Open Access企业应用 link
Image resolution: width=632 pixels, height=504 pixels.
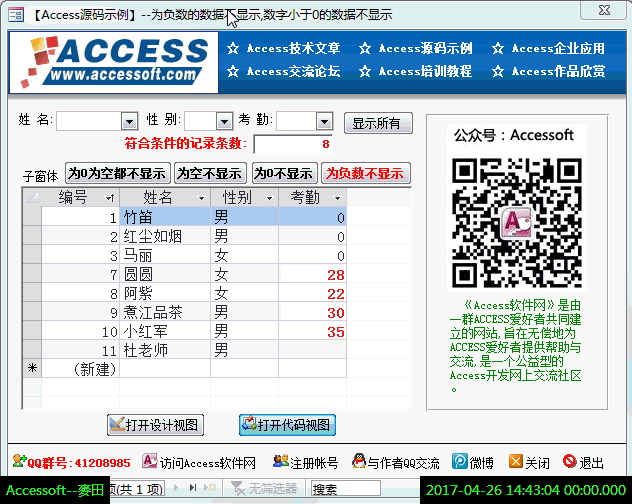pos(558,48)
